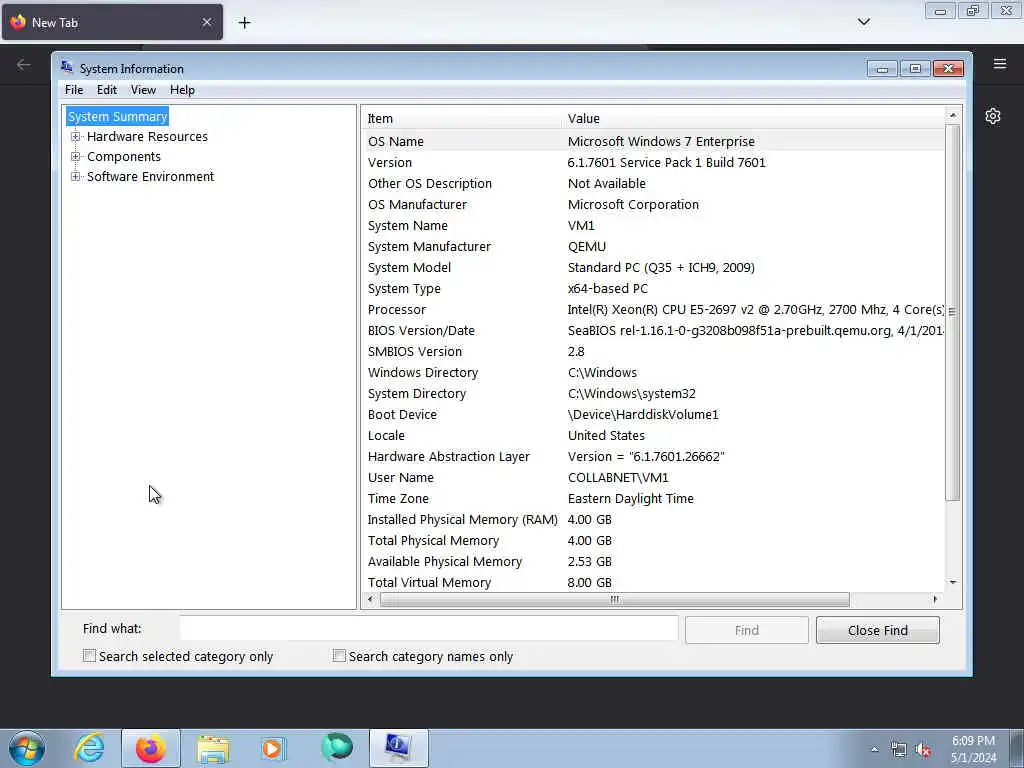1024x768 pixels.
Task: Select the Available Physical Memory row
Action: [653, 562]
